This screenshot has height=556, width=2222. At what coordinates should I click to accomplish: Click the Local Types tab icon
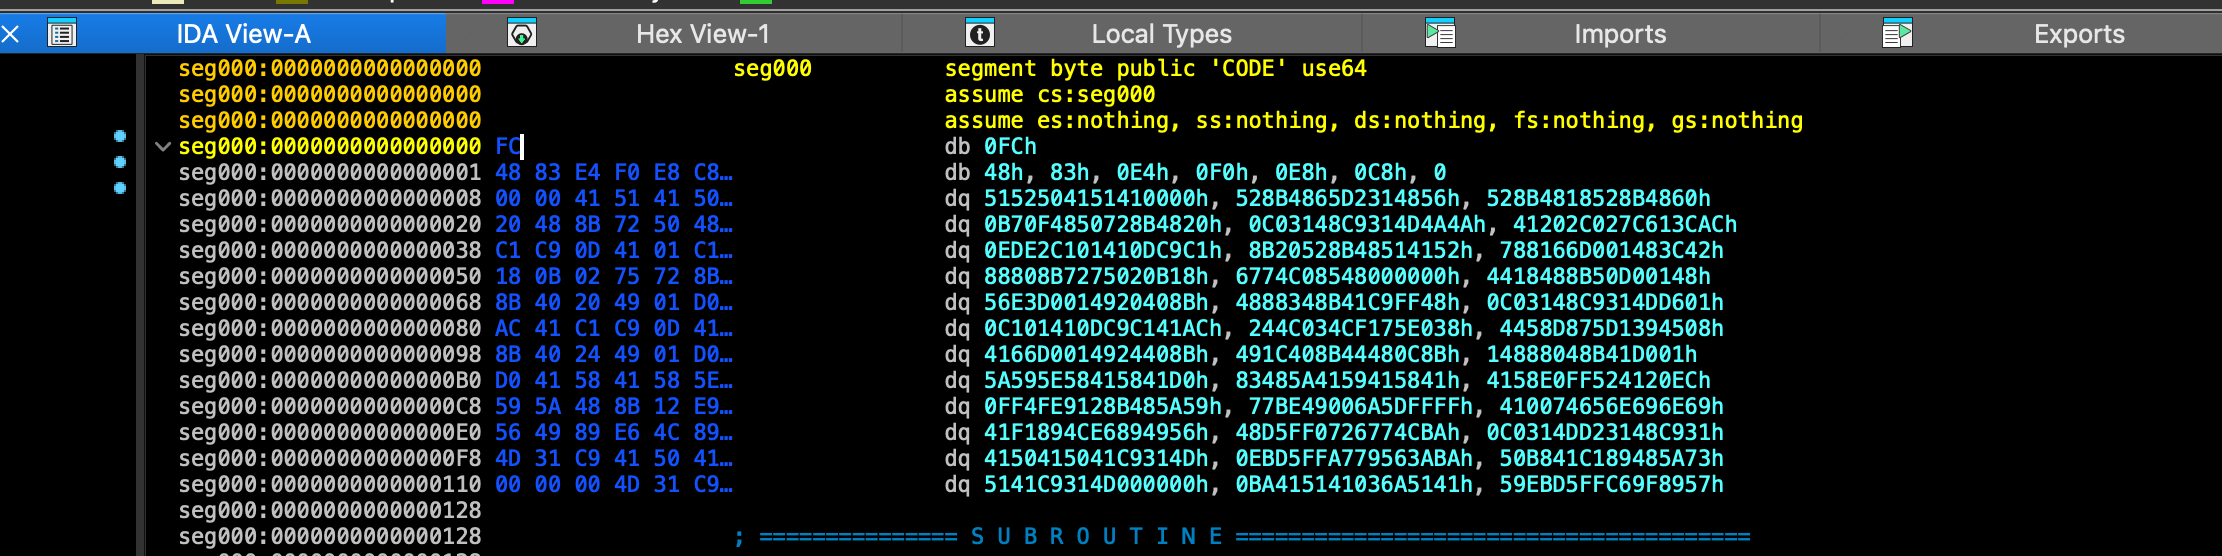tap(980, 34)
